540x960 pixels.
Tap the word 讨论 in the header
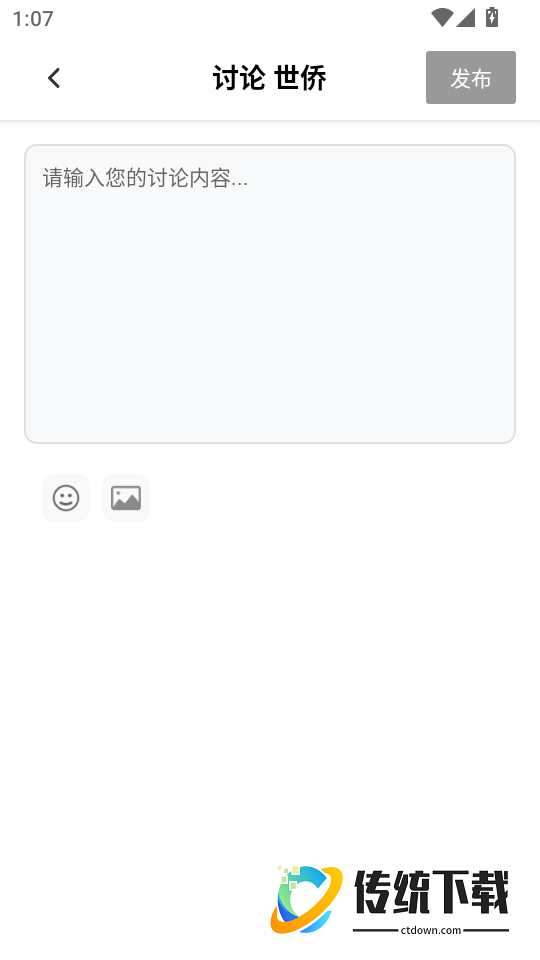tap(239, 78)
